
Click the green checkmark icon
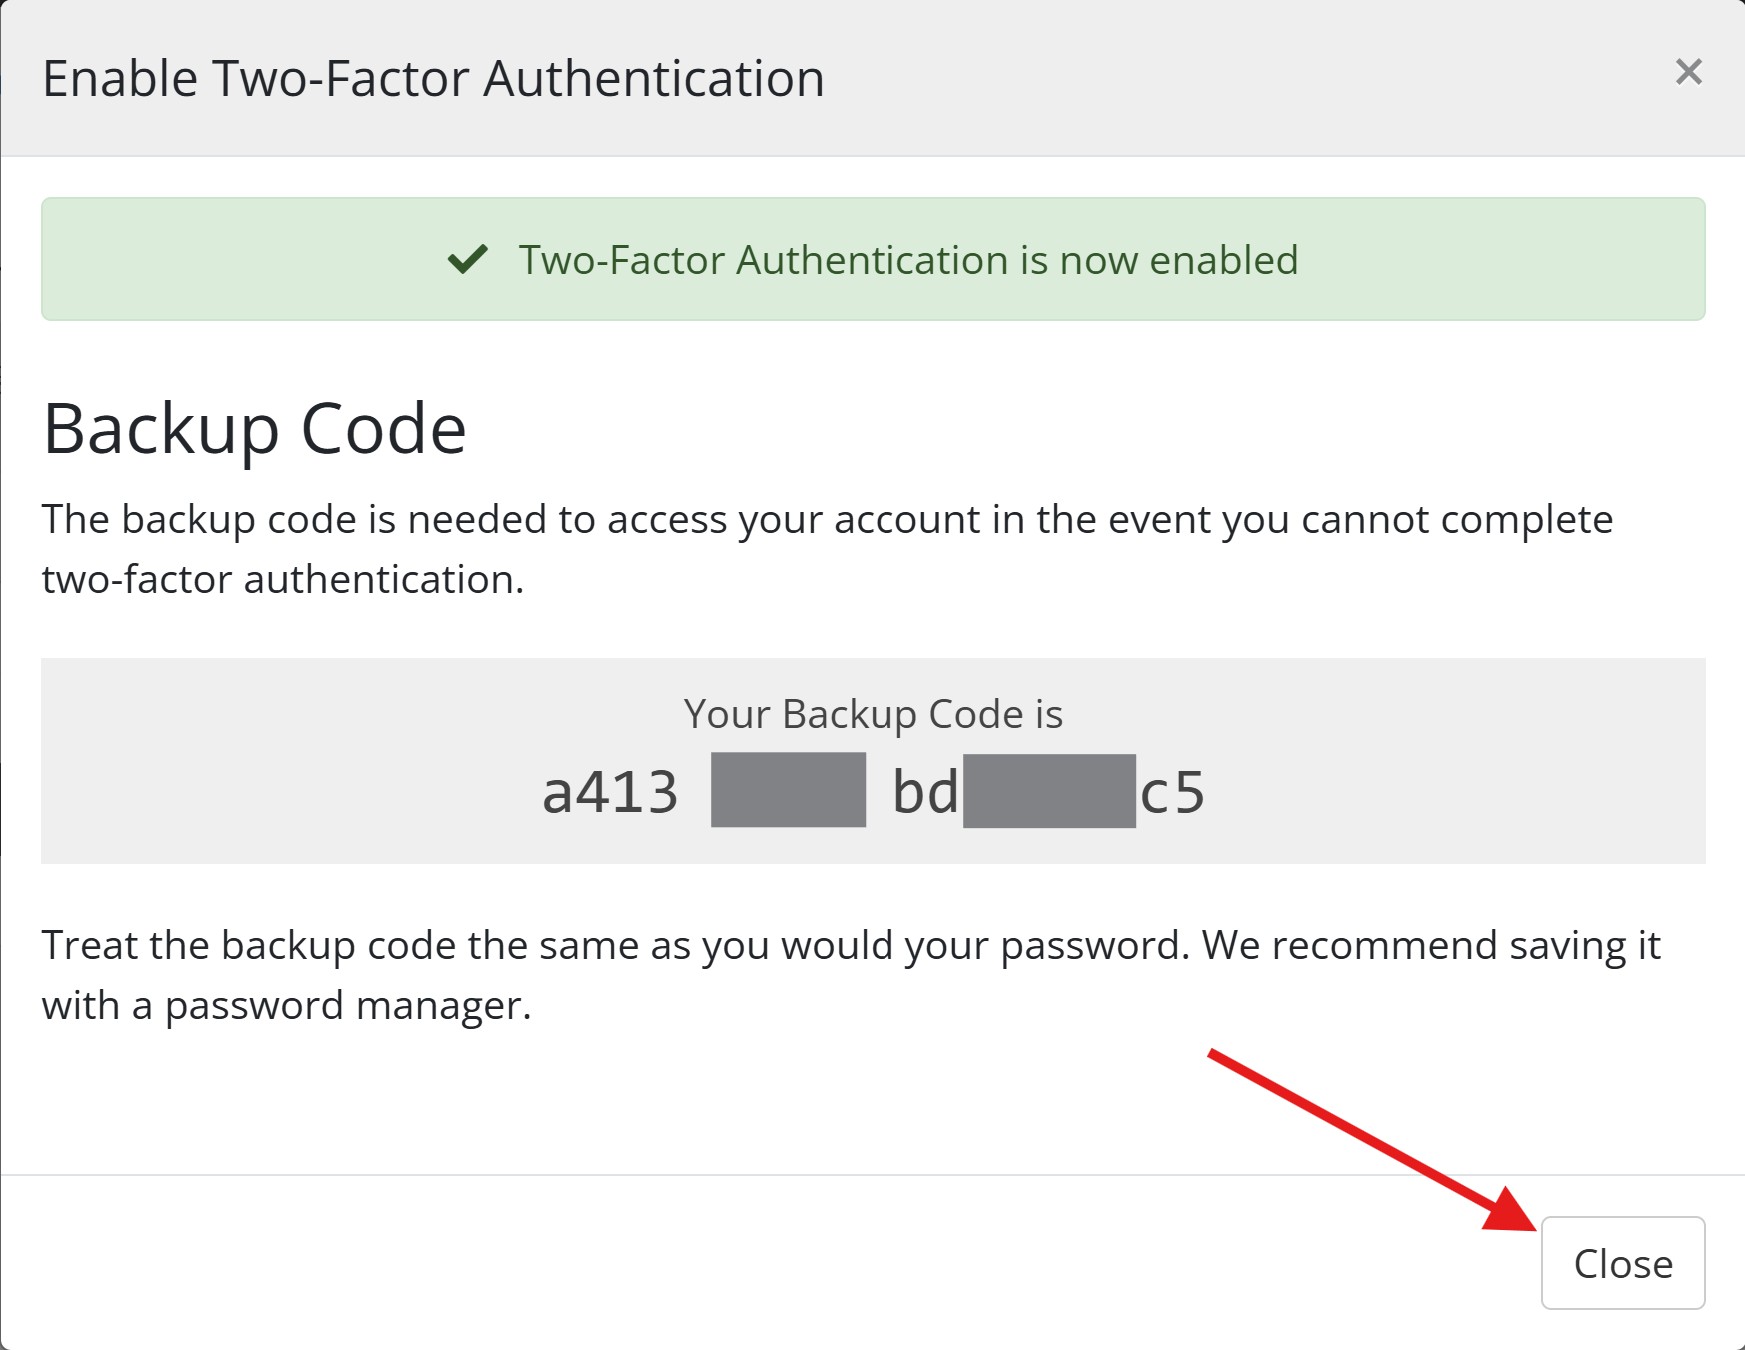point(467,259)
